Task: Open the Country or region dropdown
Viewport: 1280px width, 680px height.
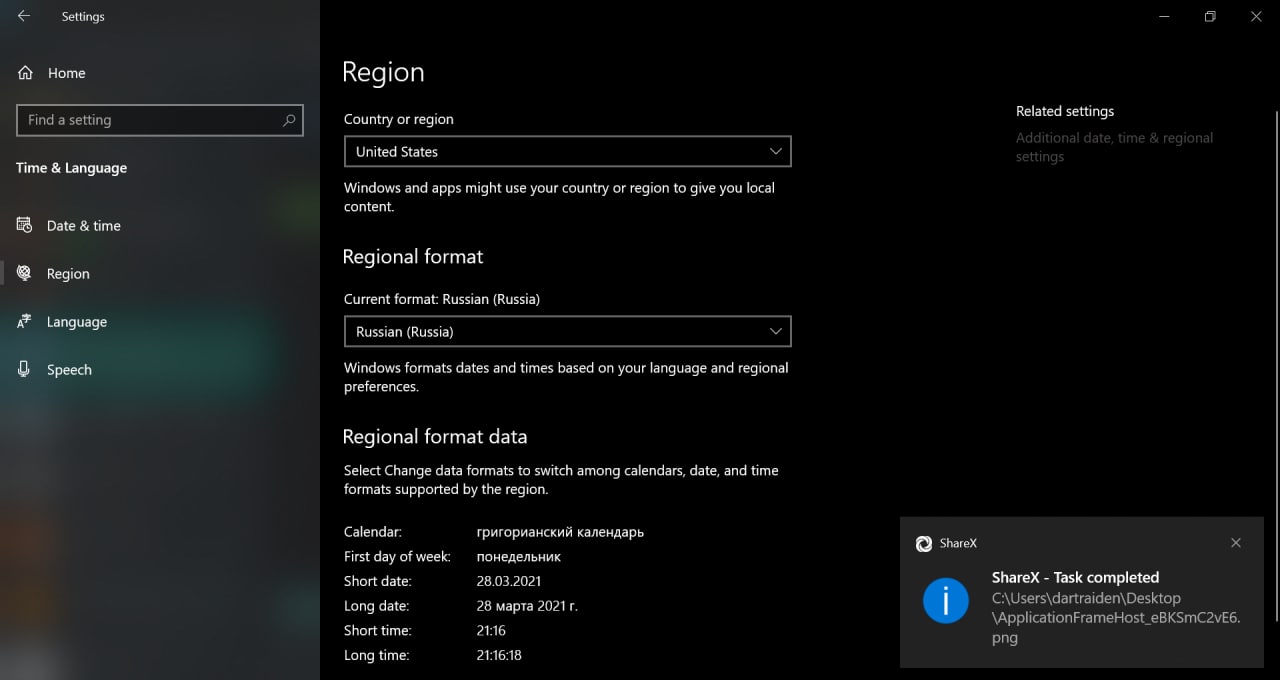Action: tap(567, 151)
